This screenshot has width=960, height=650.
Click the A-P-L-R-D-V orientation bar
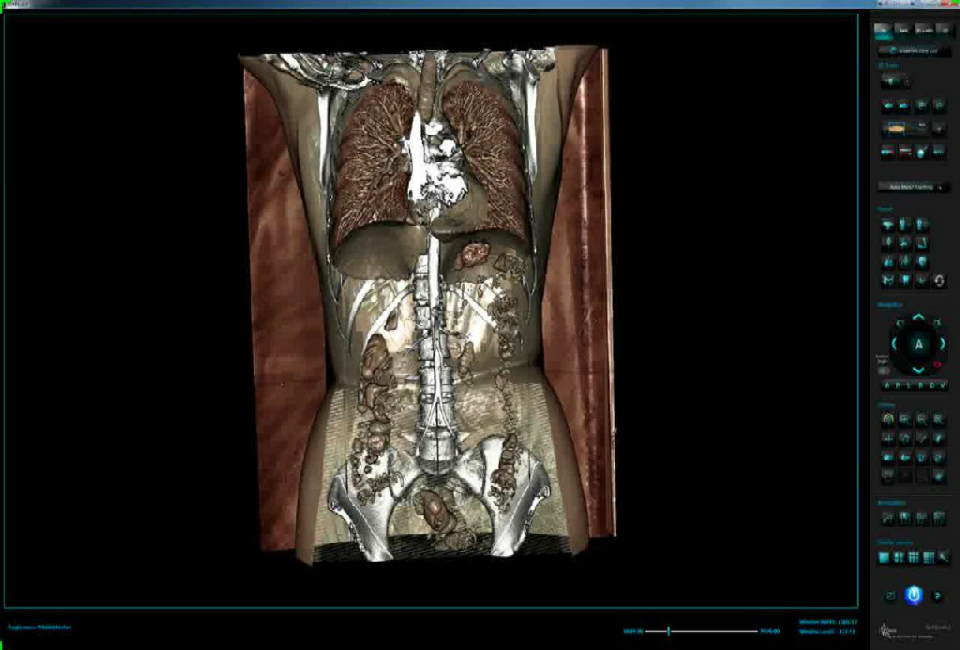[913, 385]
